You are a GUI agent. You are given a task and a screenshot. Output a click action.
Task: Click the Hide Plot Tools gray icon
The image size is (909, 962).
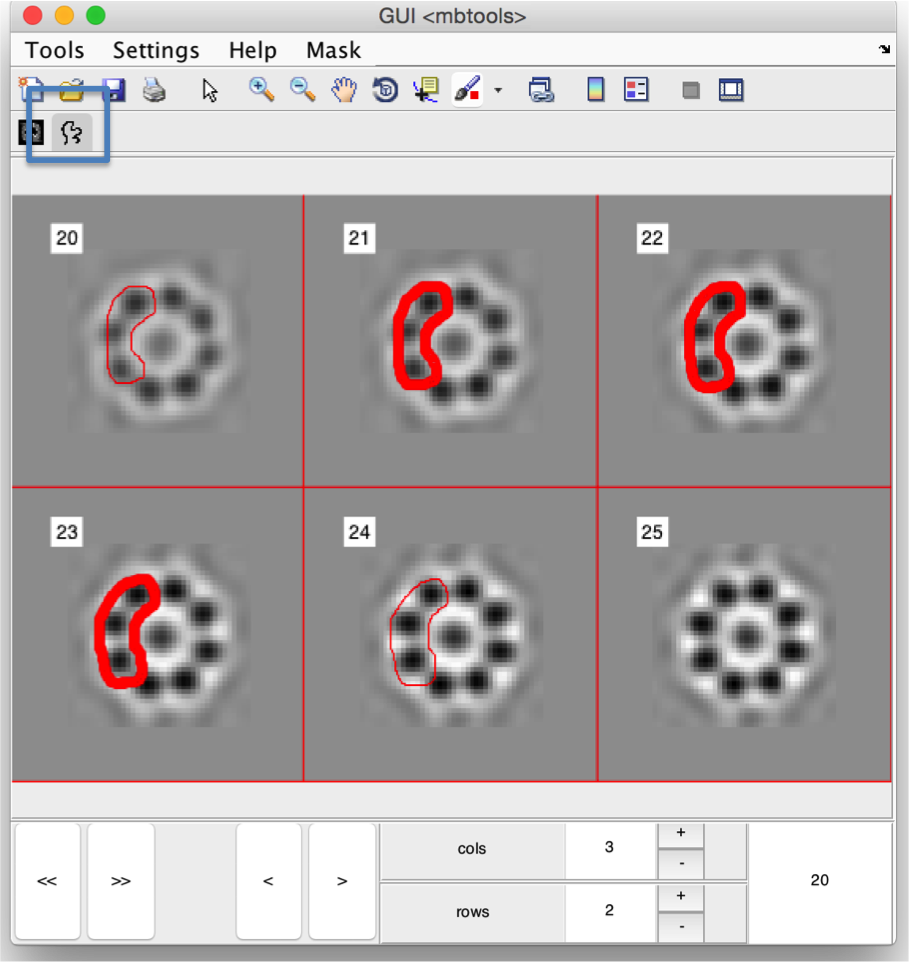point(691,90)
